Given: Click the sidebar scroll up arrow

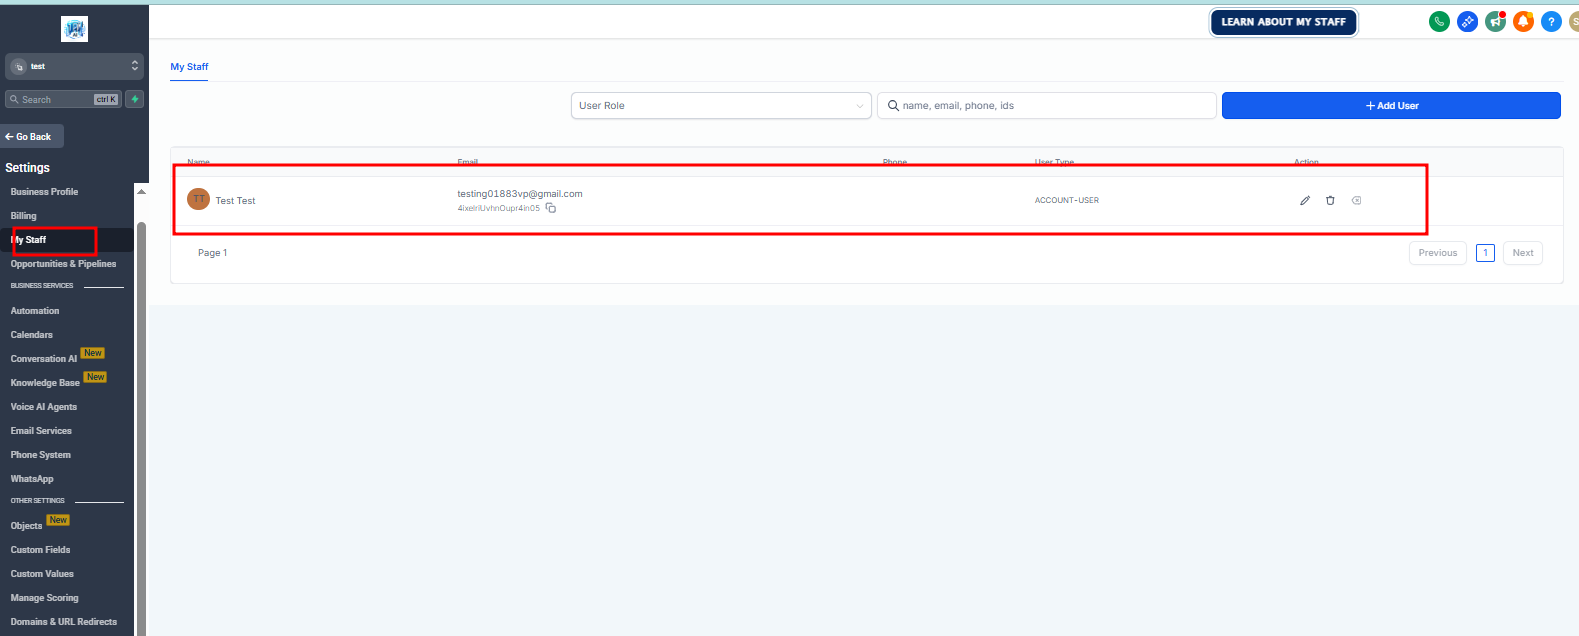Looking at the screenshot, I should 141,191.
